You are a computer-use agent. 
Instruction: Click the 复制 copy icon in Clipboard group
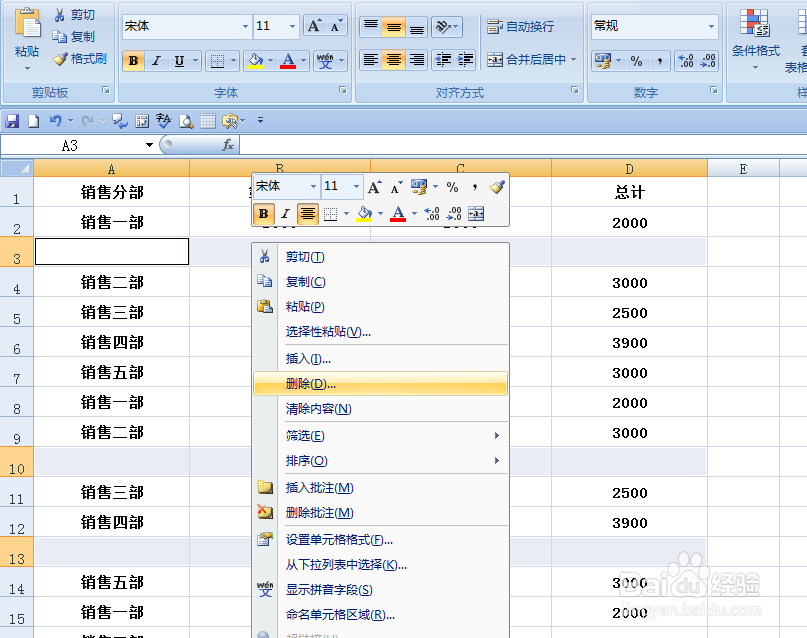pos(60,37)
